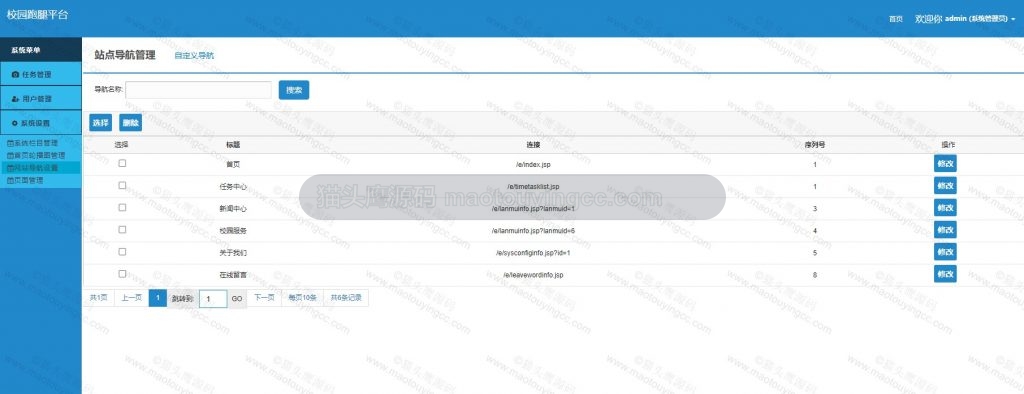The height and width of the screenshot is (394, 1024).
Task: Click the 校园服务 title cell
Action: tap(233, 231)
